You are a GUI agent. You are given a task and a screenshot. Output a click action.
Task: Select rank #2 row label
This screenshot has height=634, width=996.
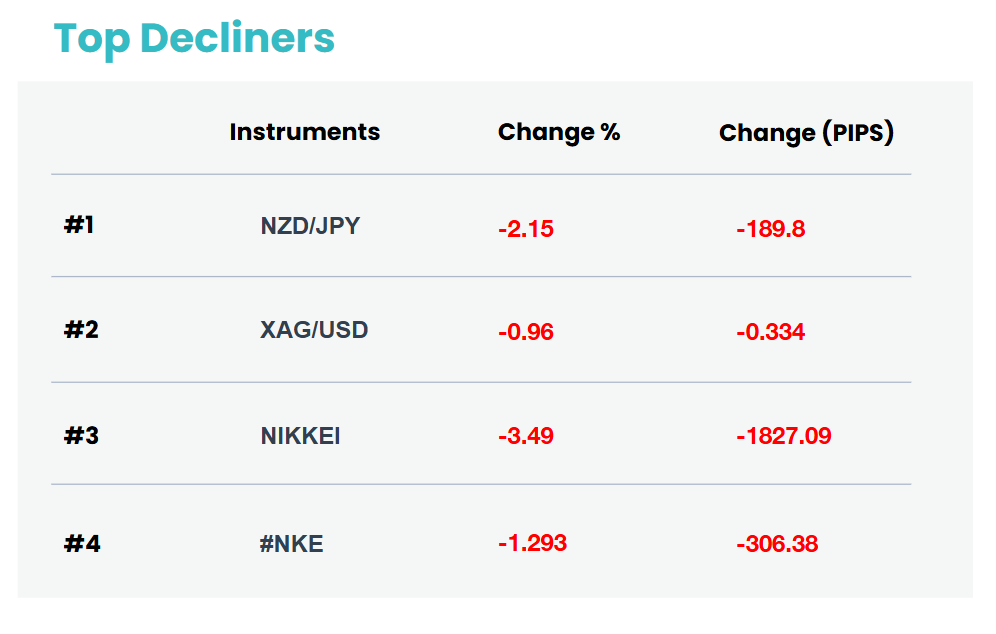(x=81, y=330)
